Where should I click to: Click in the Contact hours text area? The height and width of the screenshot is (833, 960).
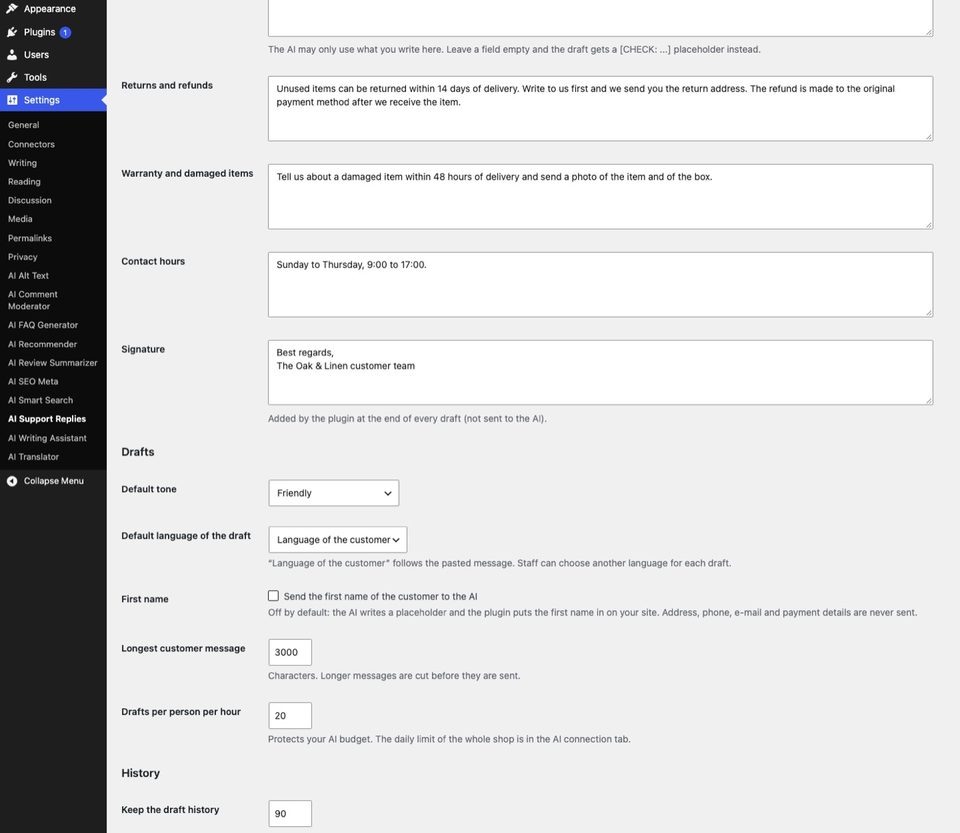600,285
